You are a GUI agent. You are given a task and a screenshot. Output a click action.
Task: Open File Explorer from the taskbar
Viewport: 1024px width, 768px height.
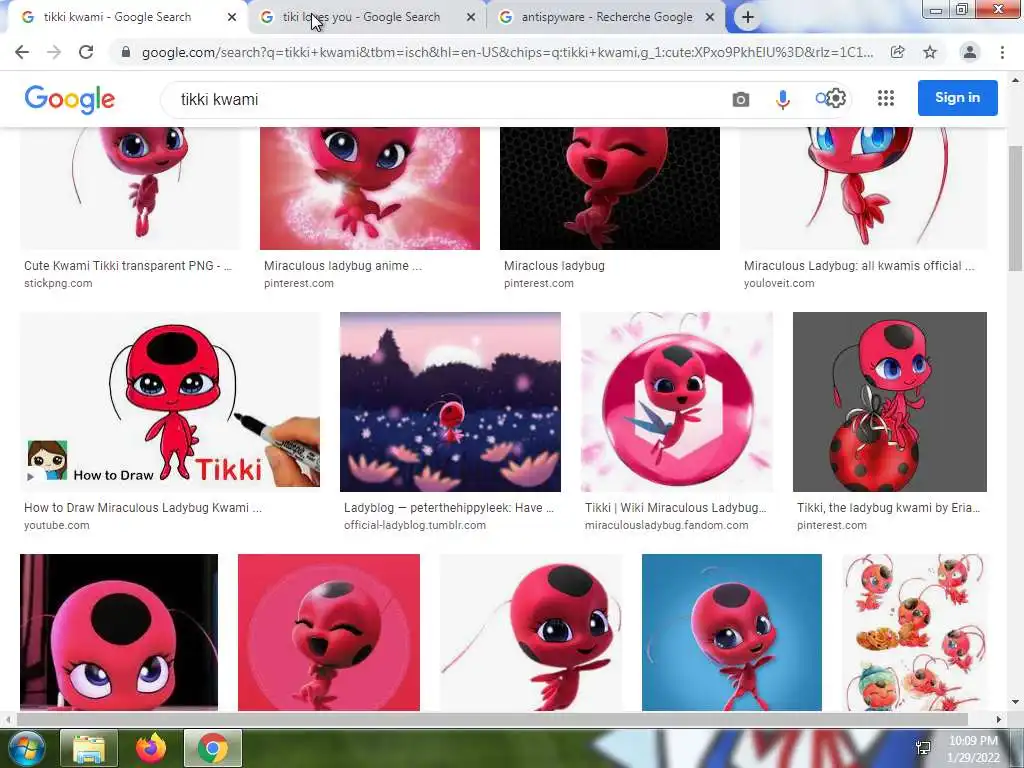coord(89,748)
